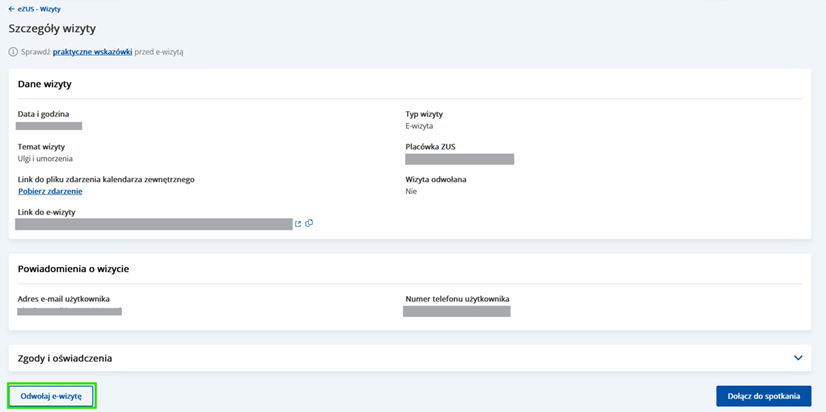Open the Zgody i oświadczenia section header

(65, 358)
